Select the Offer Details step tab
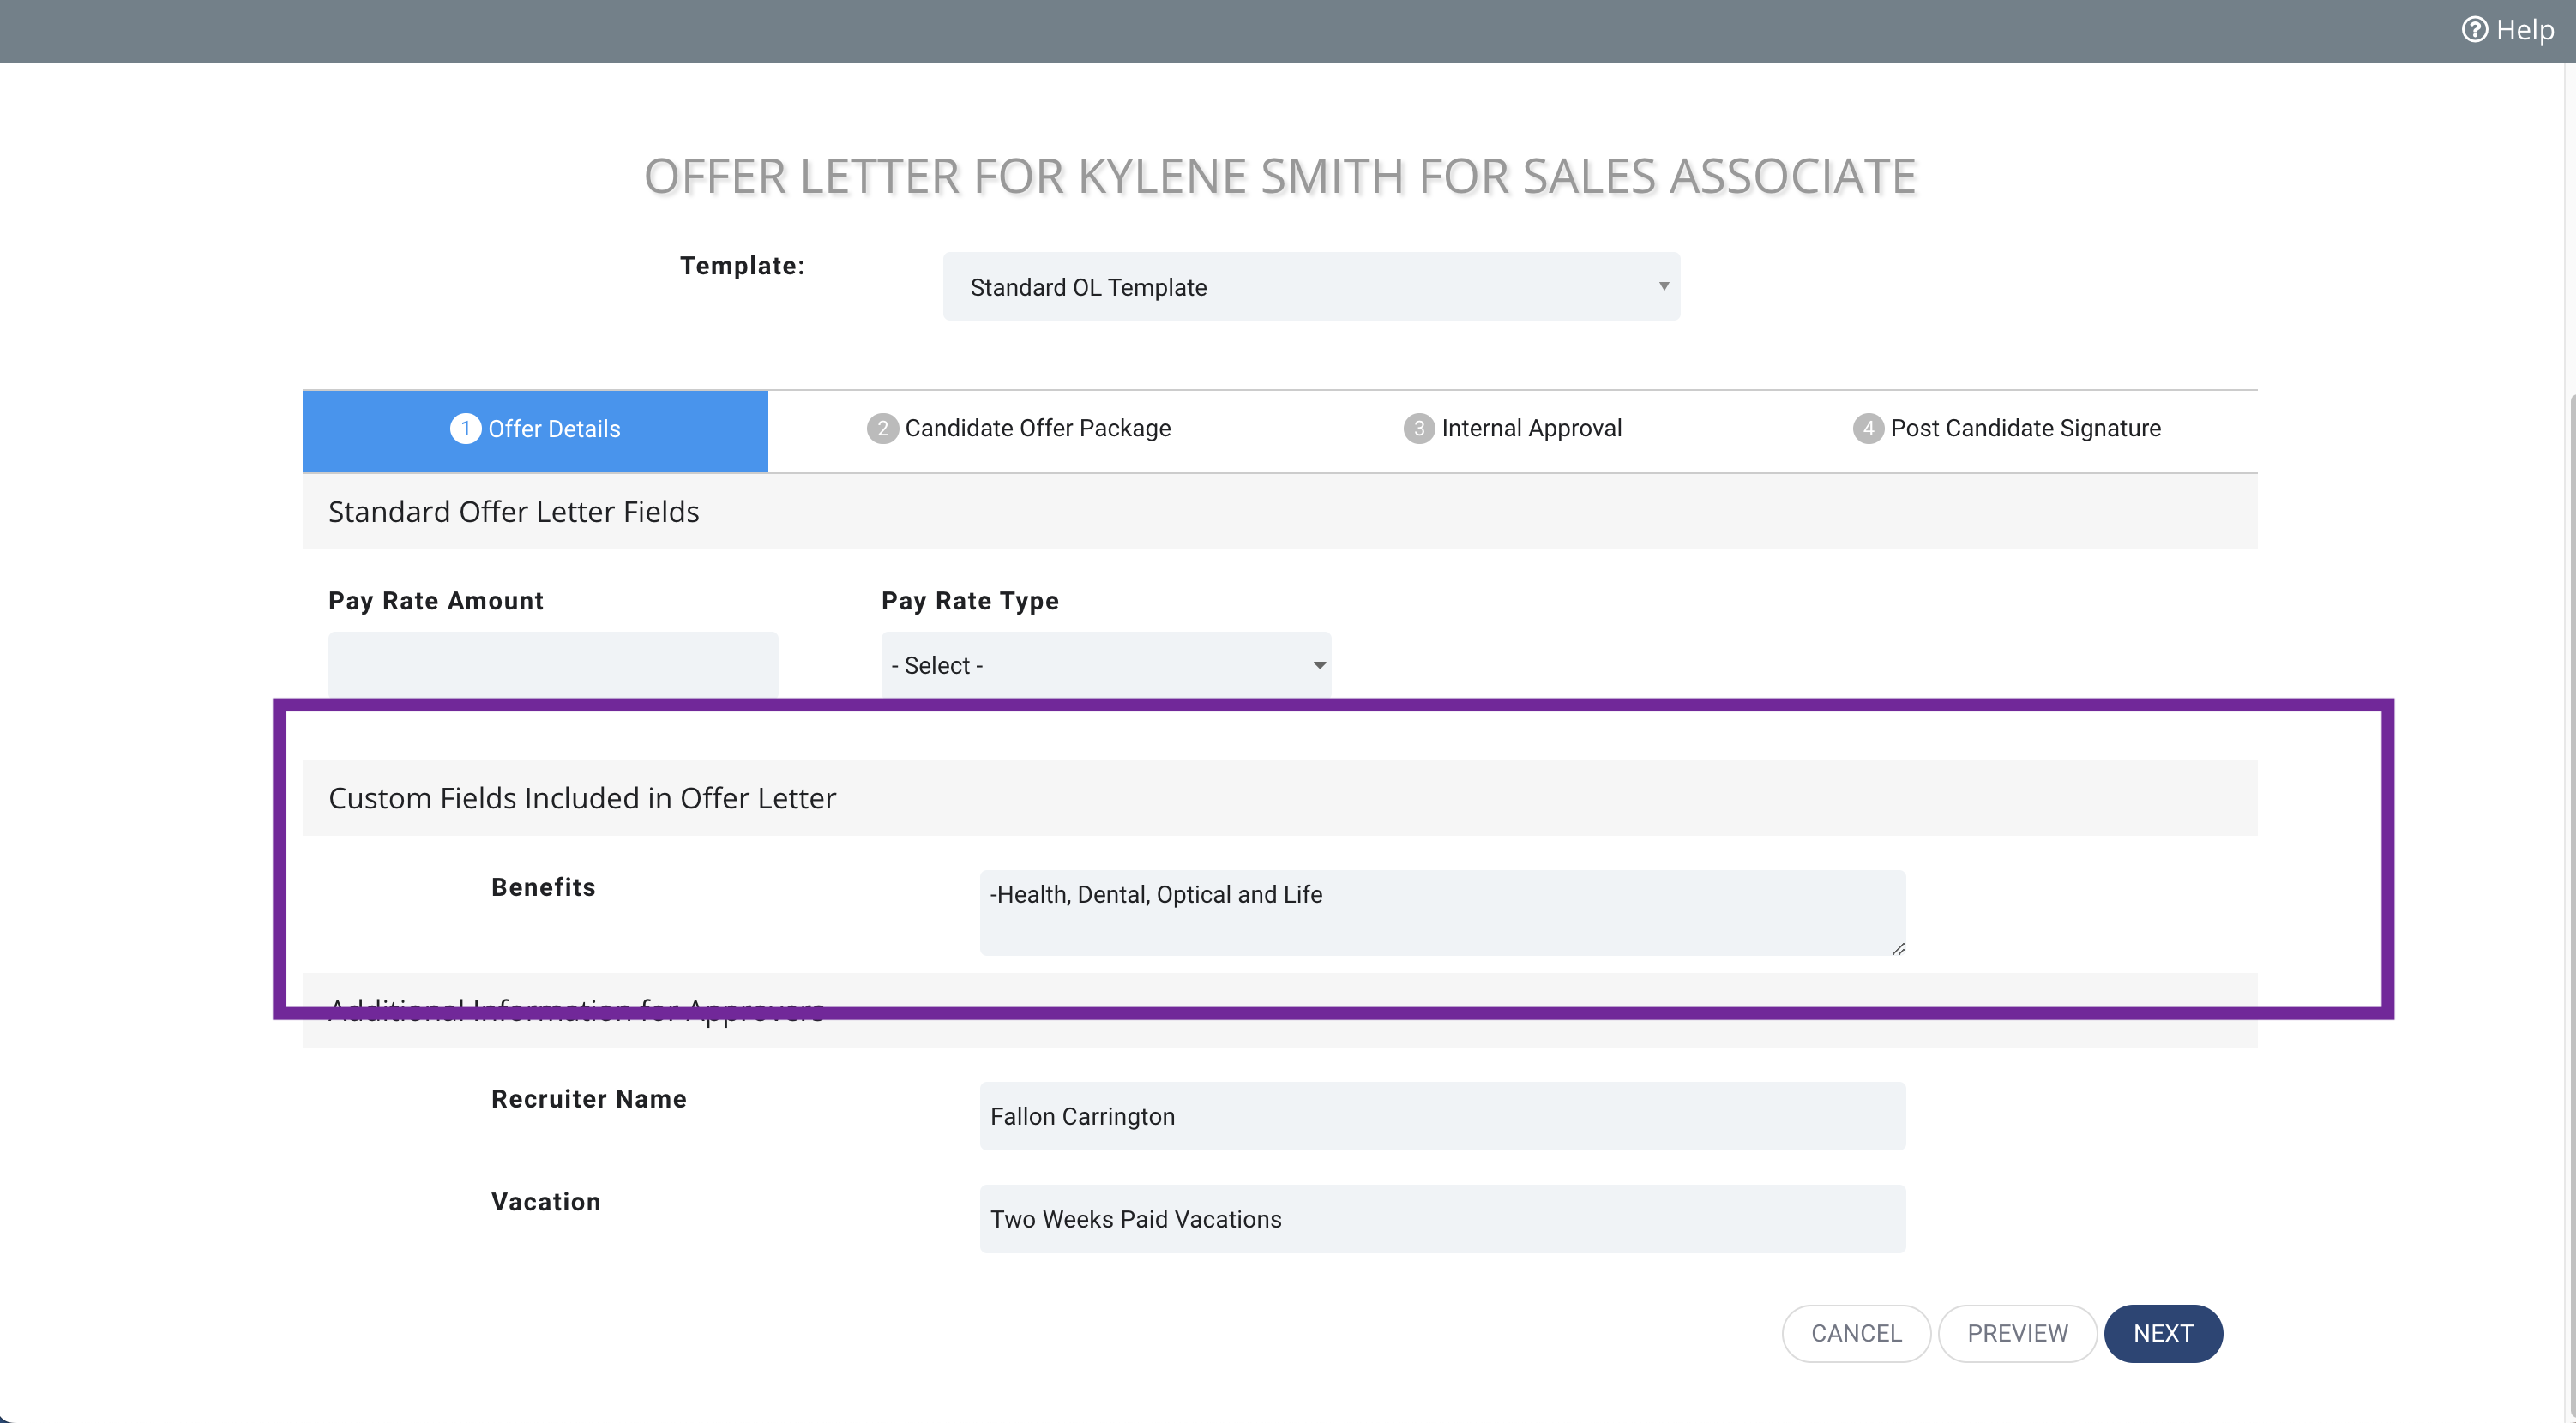2576x1423 pixels. tap(535, 430)
